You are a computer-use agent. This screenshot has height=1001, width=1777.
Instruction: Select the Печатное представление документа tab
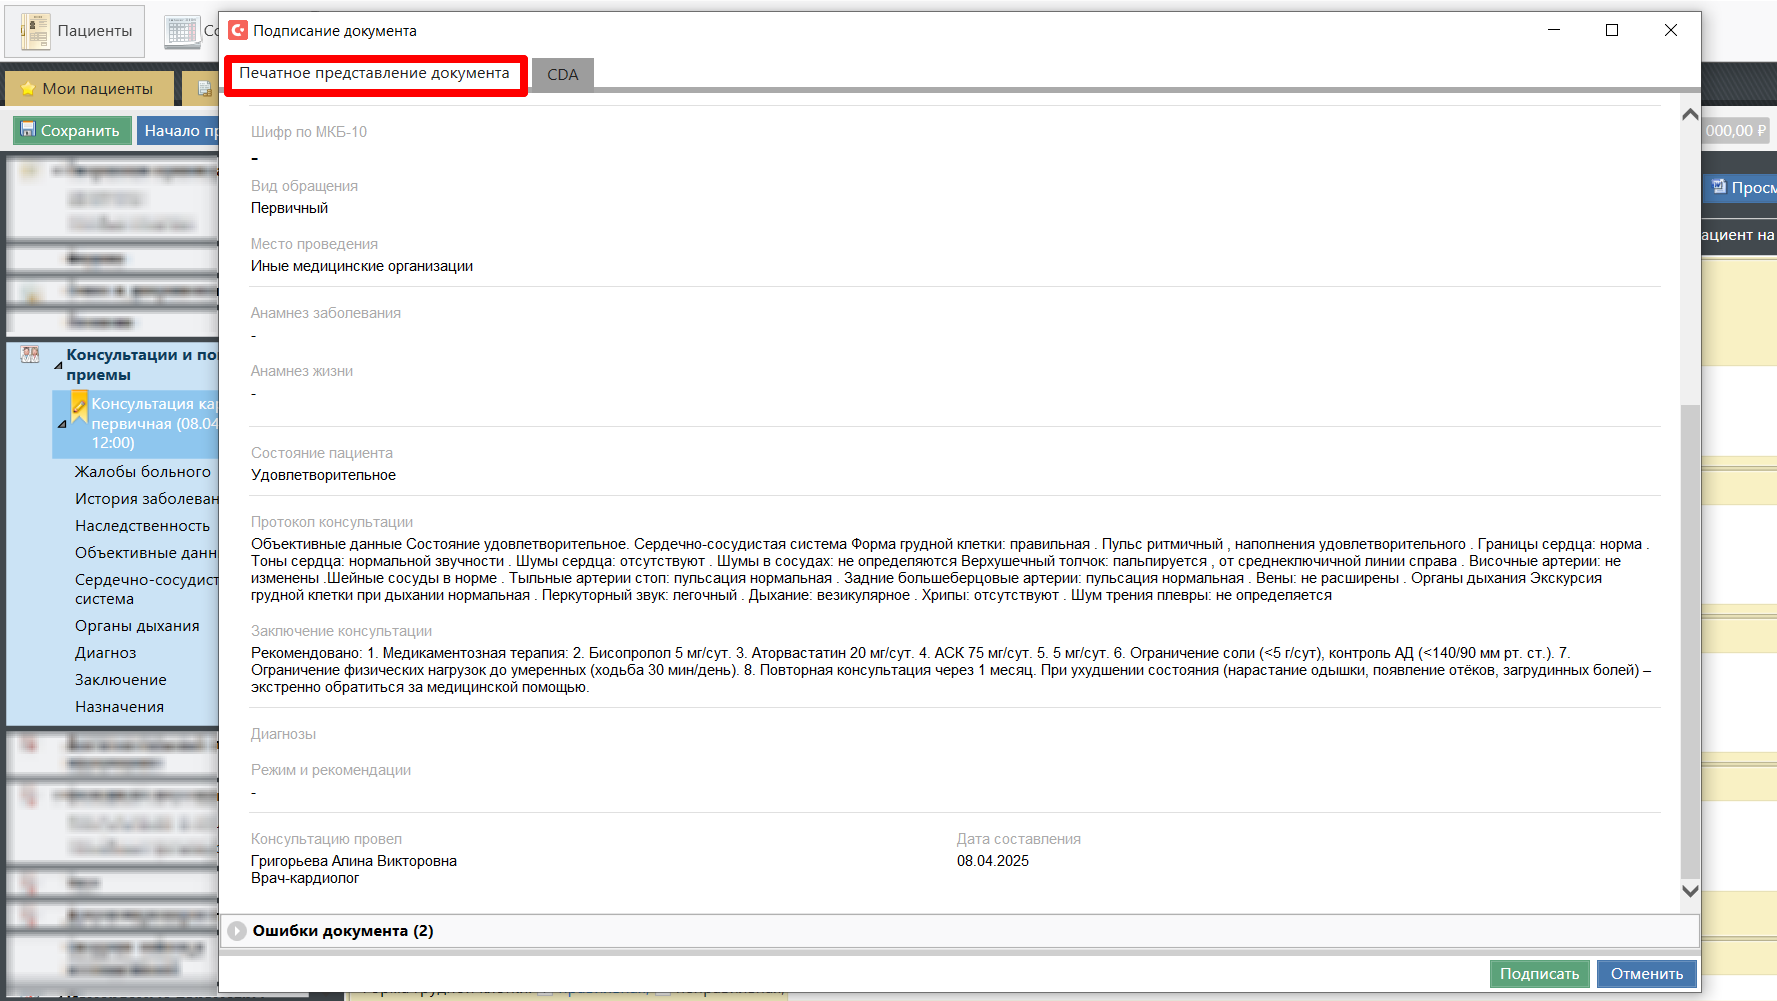point(374,74)
